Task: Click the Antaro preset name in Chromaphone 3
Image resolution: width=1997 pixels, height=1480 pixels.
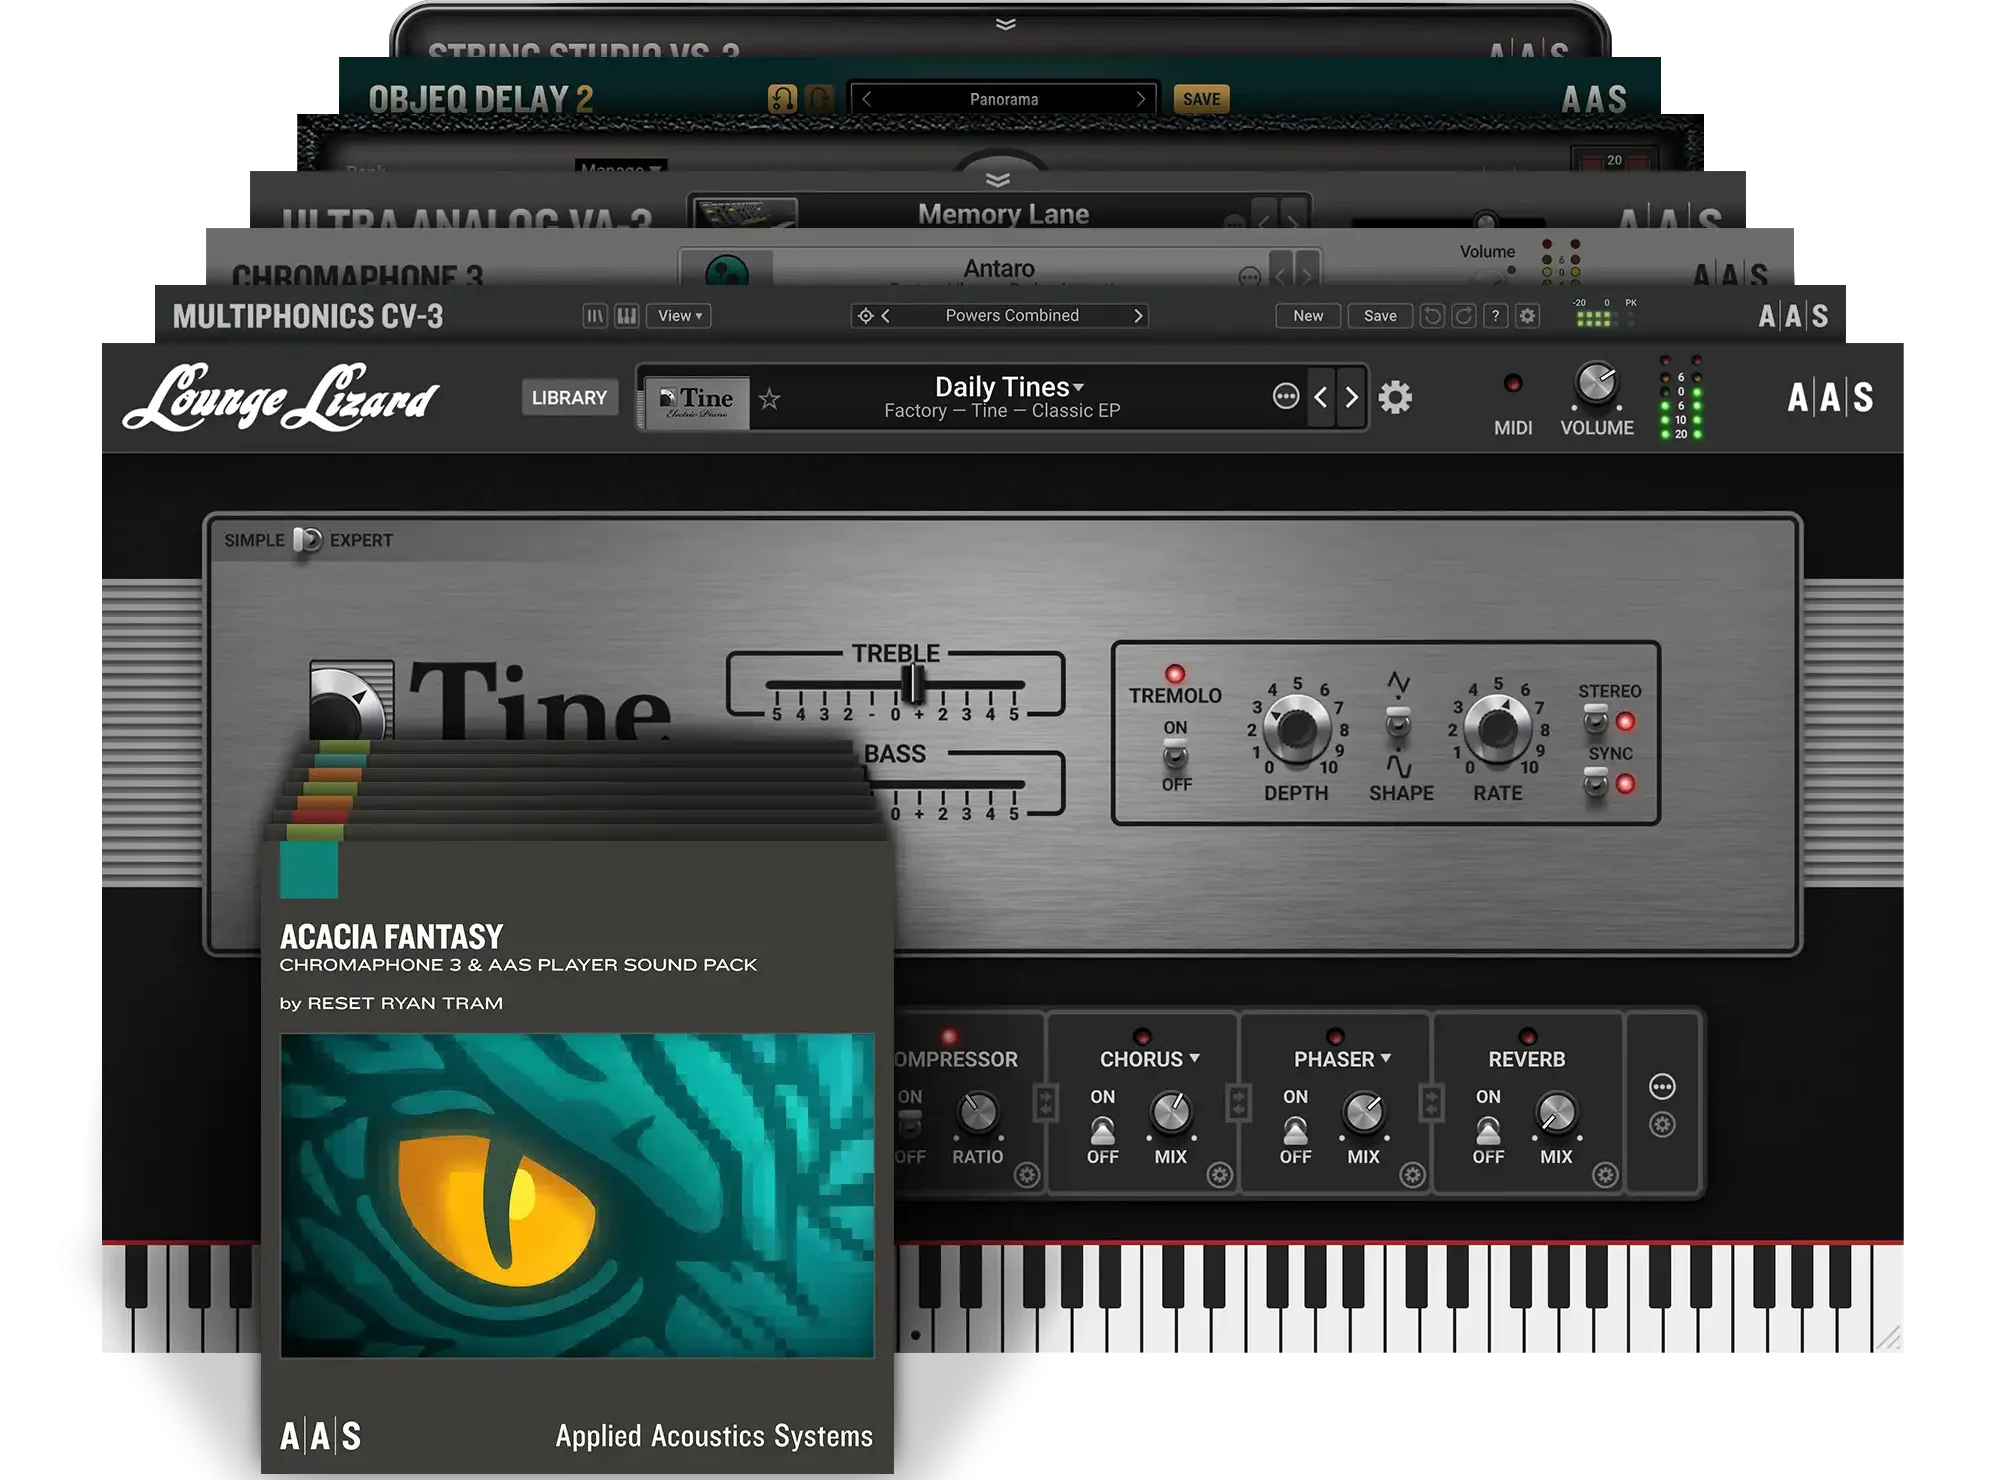Action: 999,268
